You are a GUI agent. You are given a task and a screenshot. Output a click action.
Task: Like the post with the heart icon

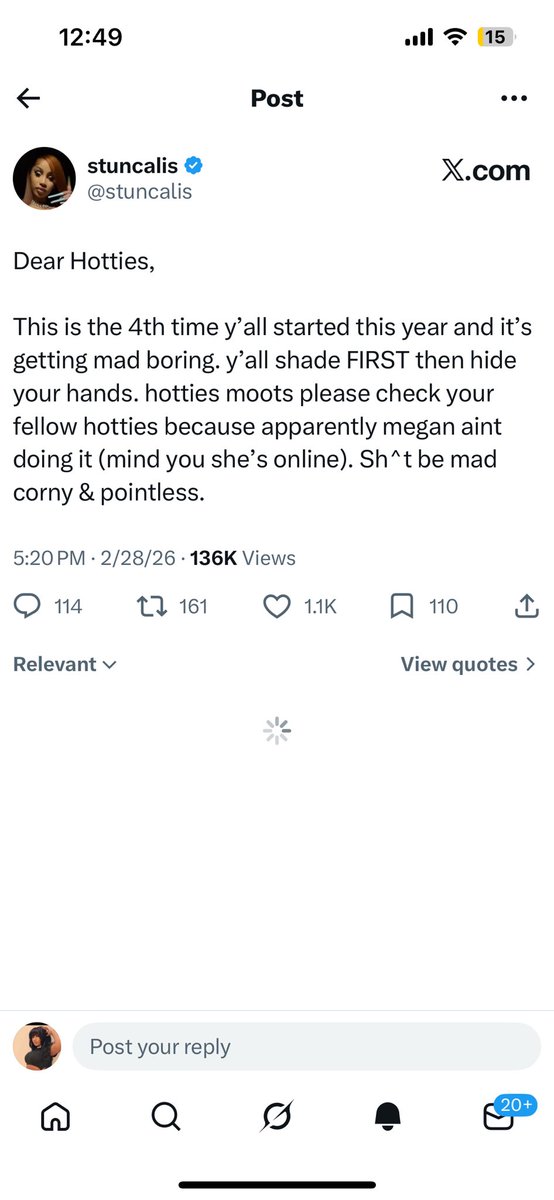[x=276, y=606]
